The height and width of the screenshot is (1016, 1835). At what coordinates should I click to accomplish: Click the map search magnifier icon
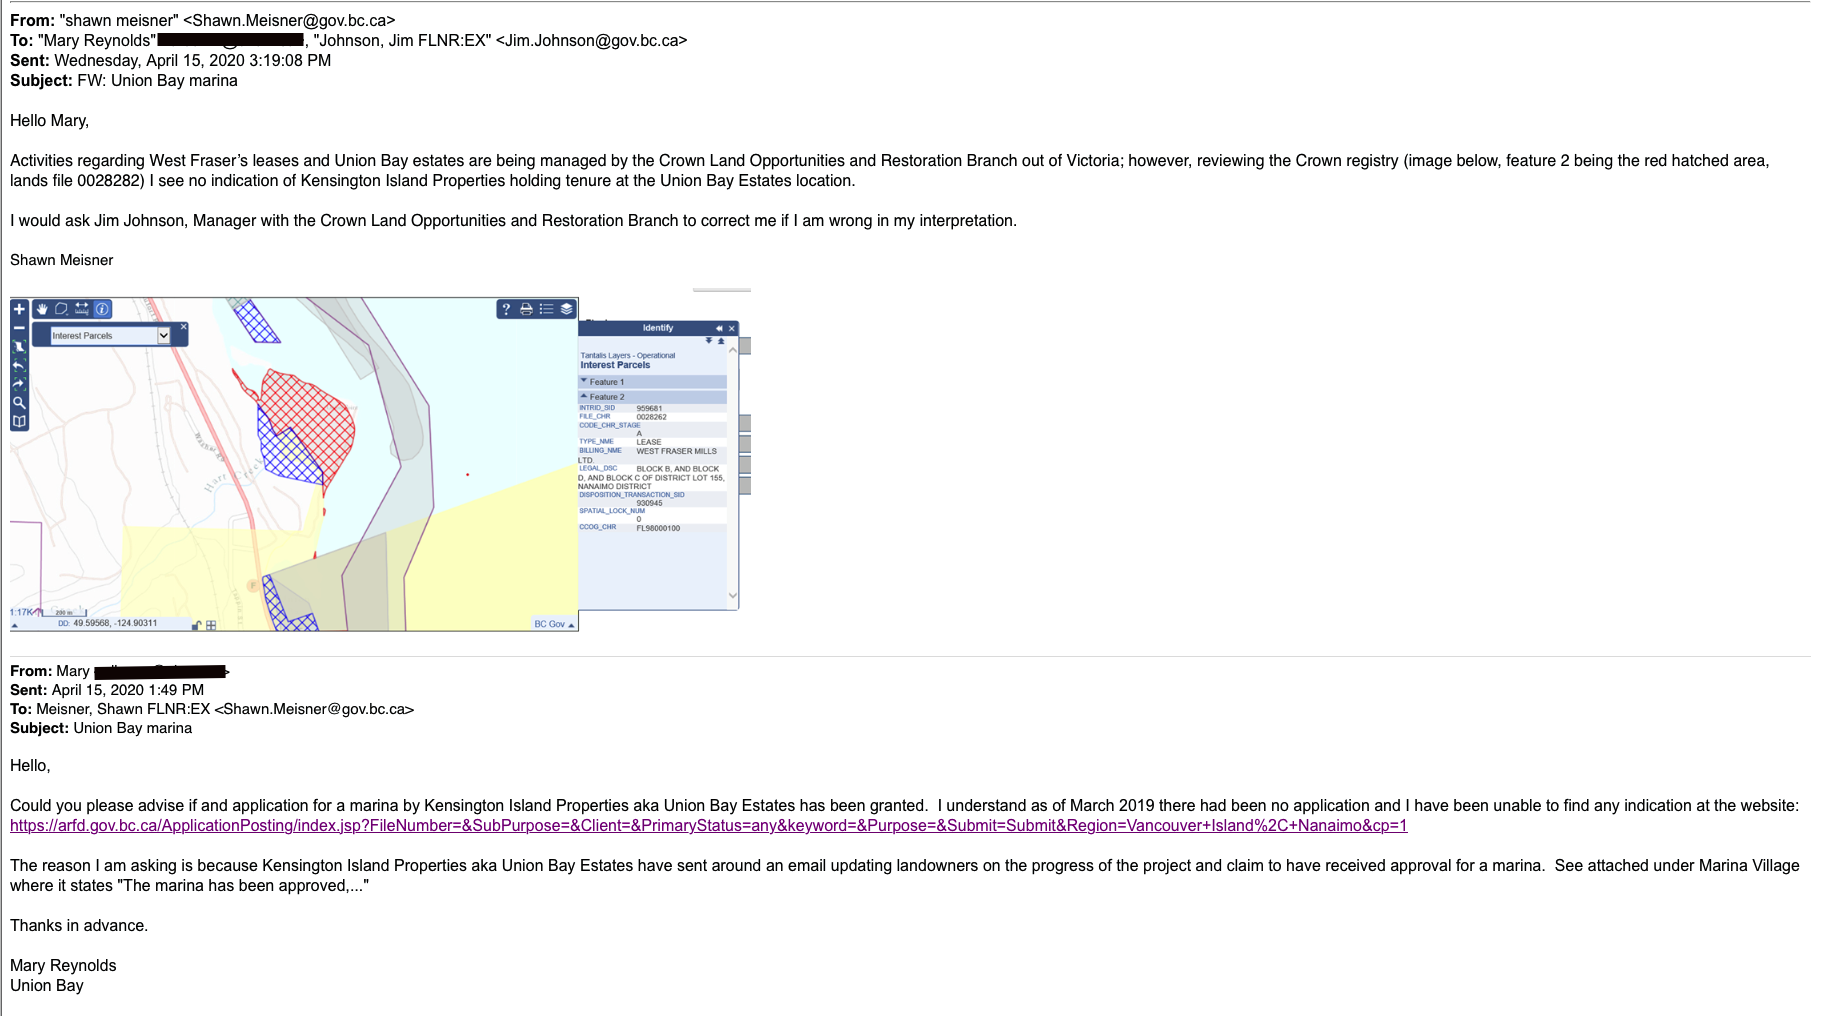tap(19, 402)
